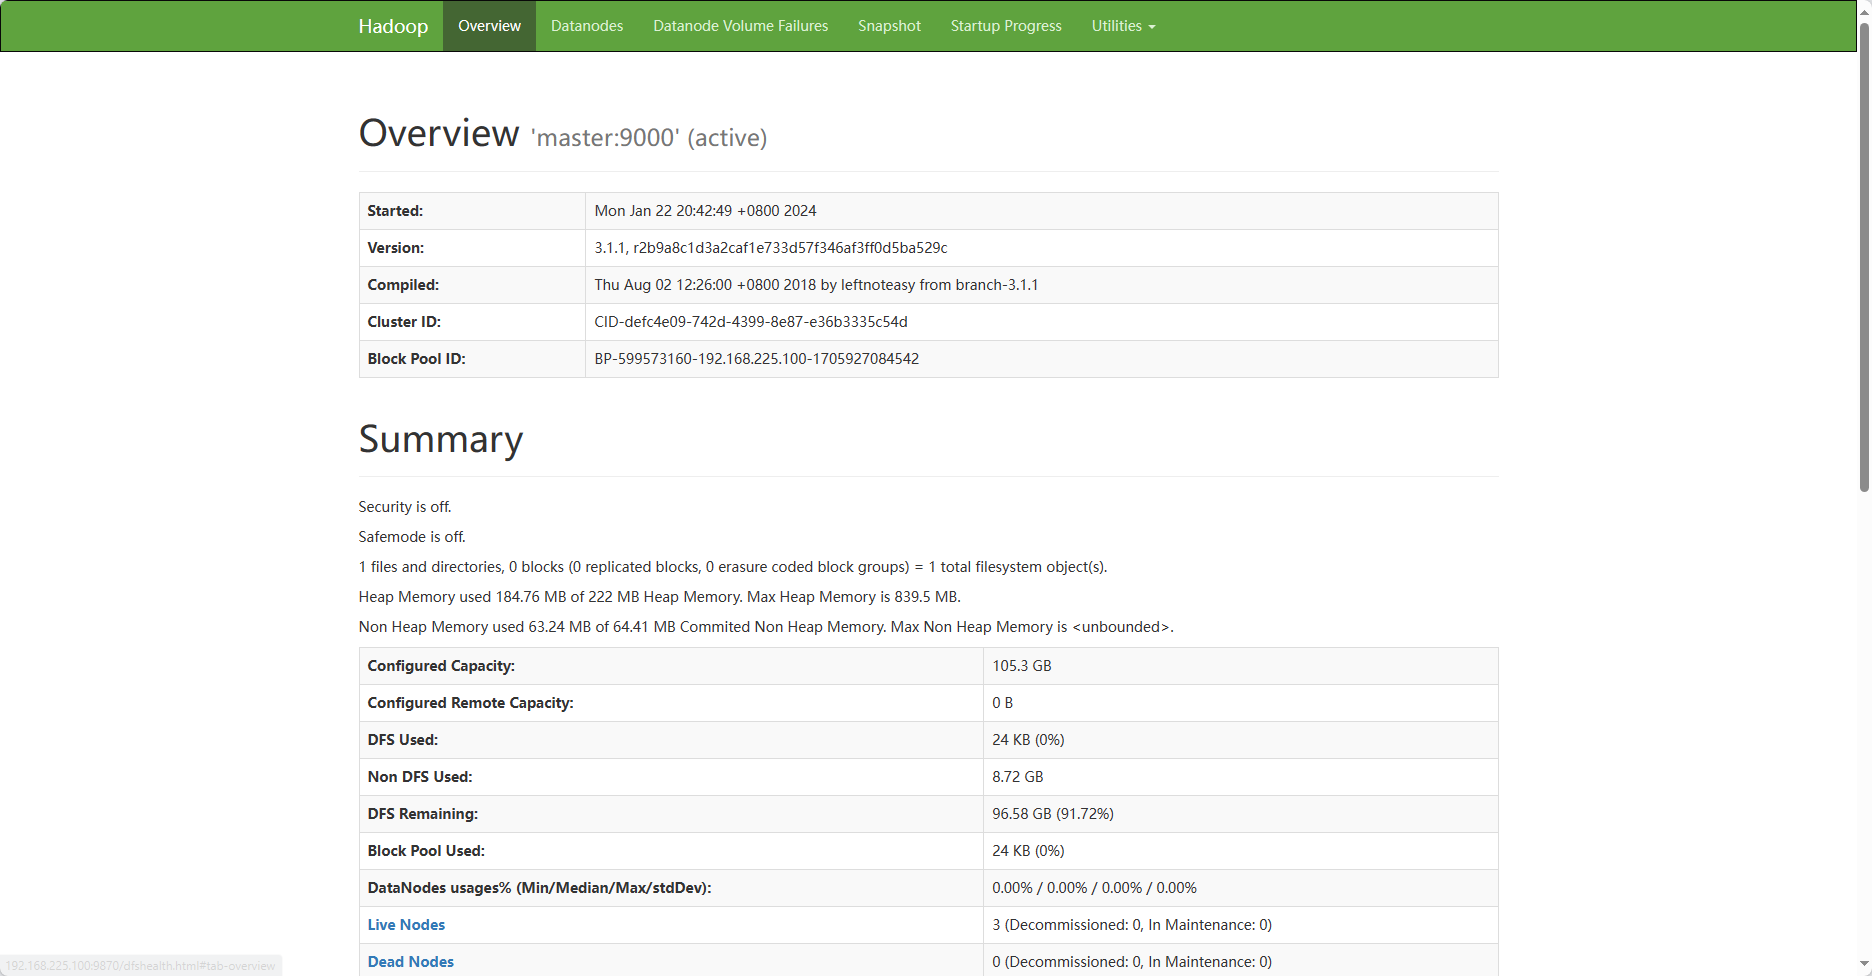Open Datanode Volume Failures tab
The width and height of the screenshot is (1872, 976).
[x=741, y=26]
